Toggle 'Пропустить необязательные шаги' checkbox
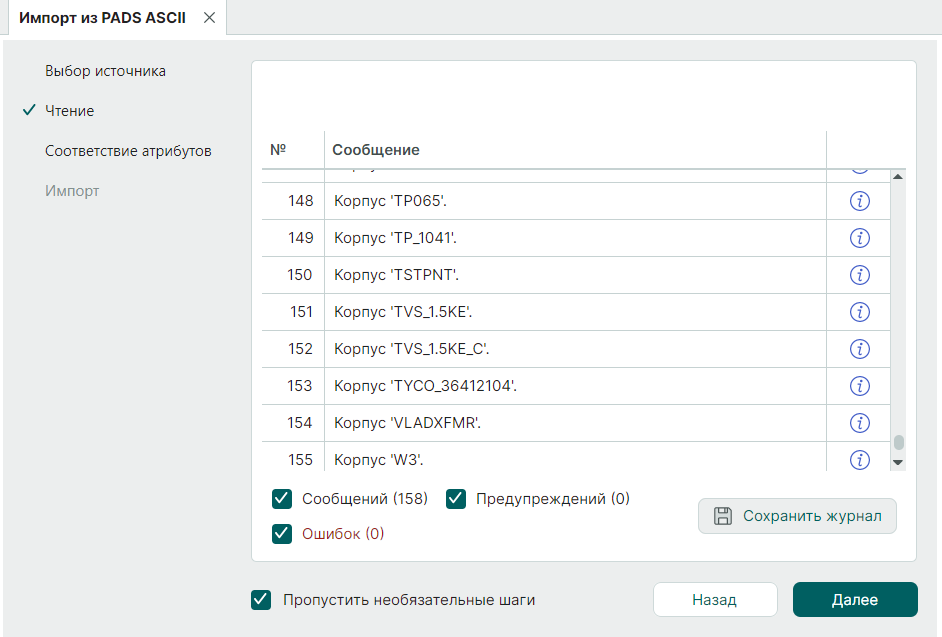 [x=262, y=600]
